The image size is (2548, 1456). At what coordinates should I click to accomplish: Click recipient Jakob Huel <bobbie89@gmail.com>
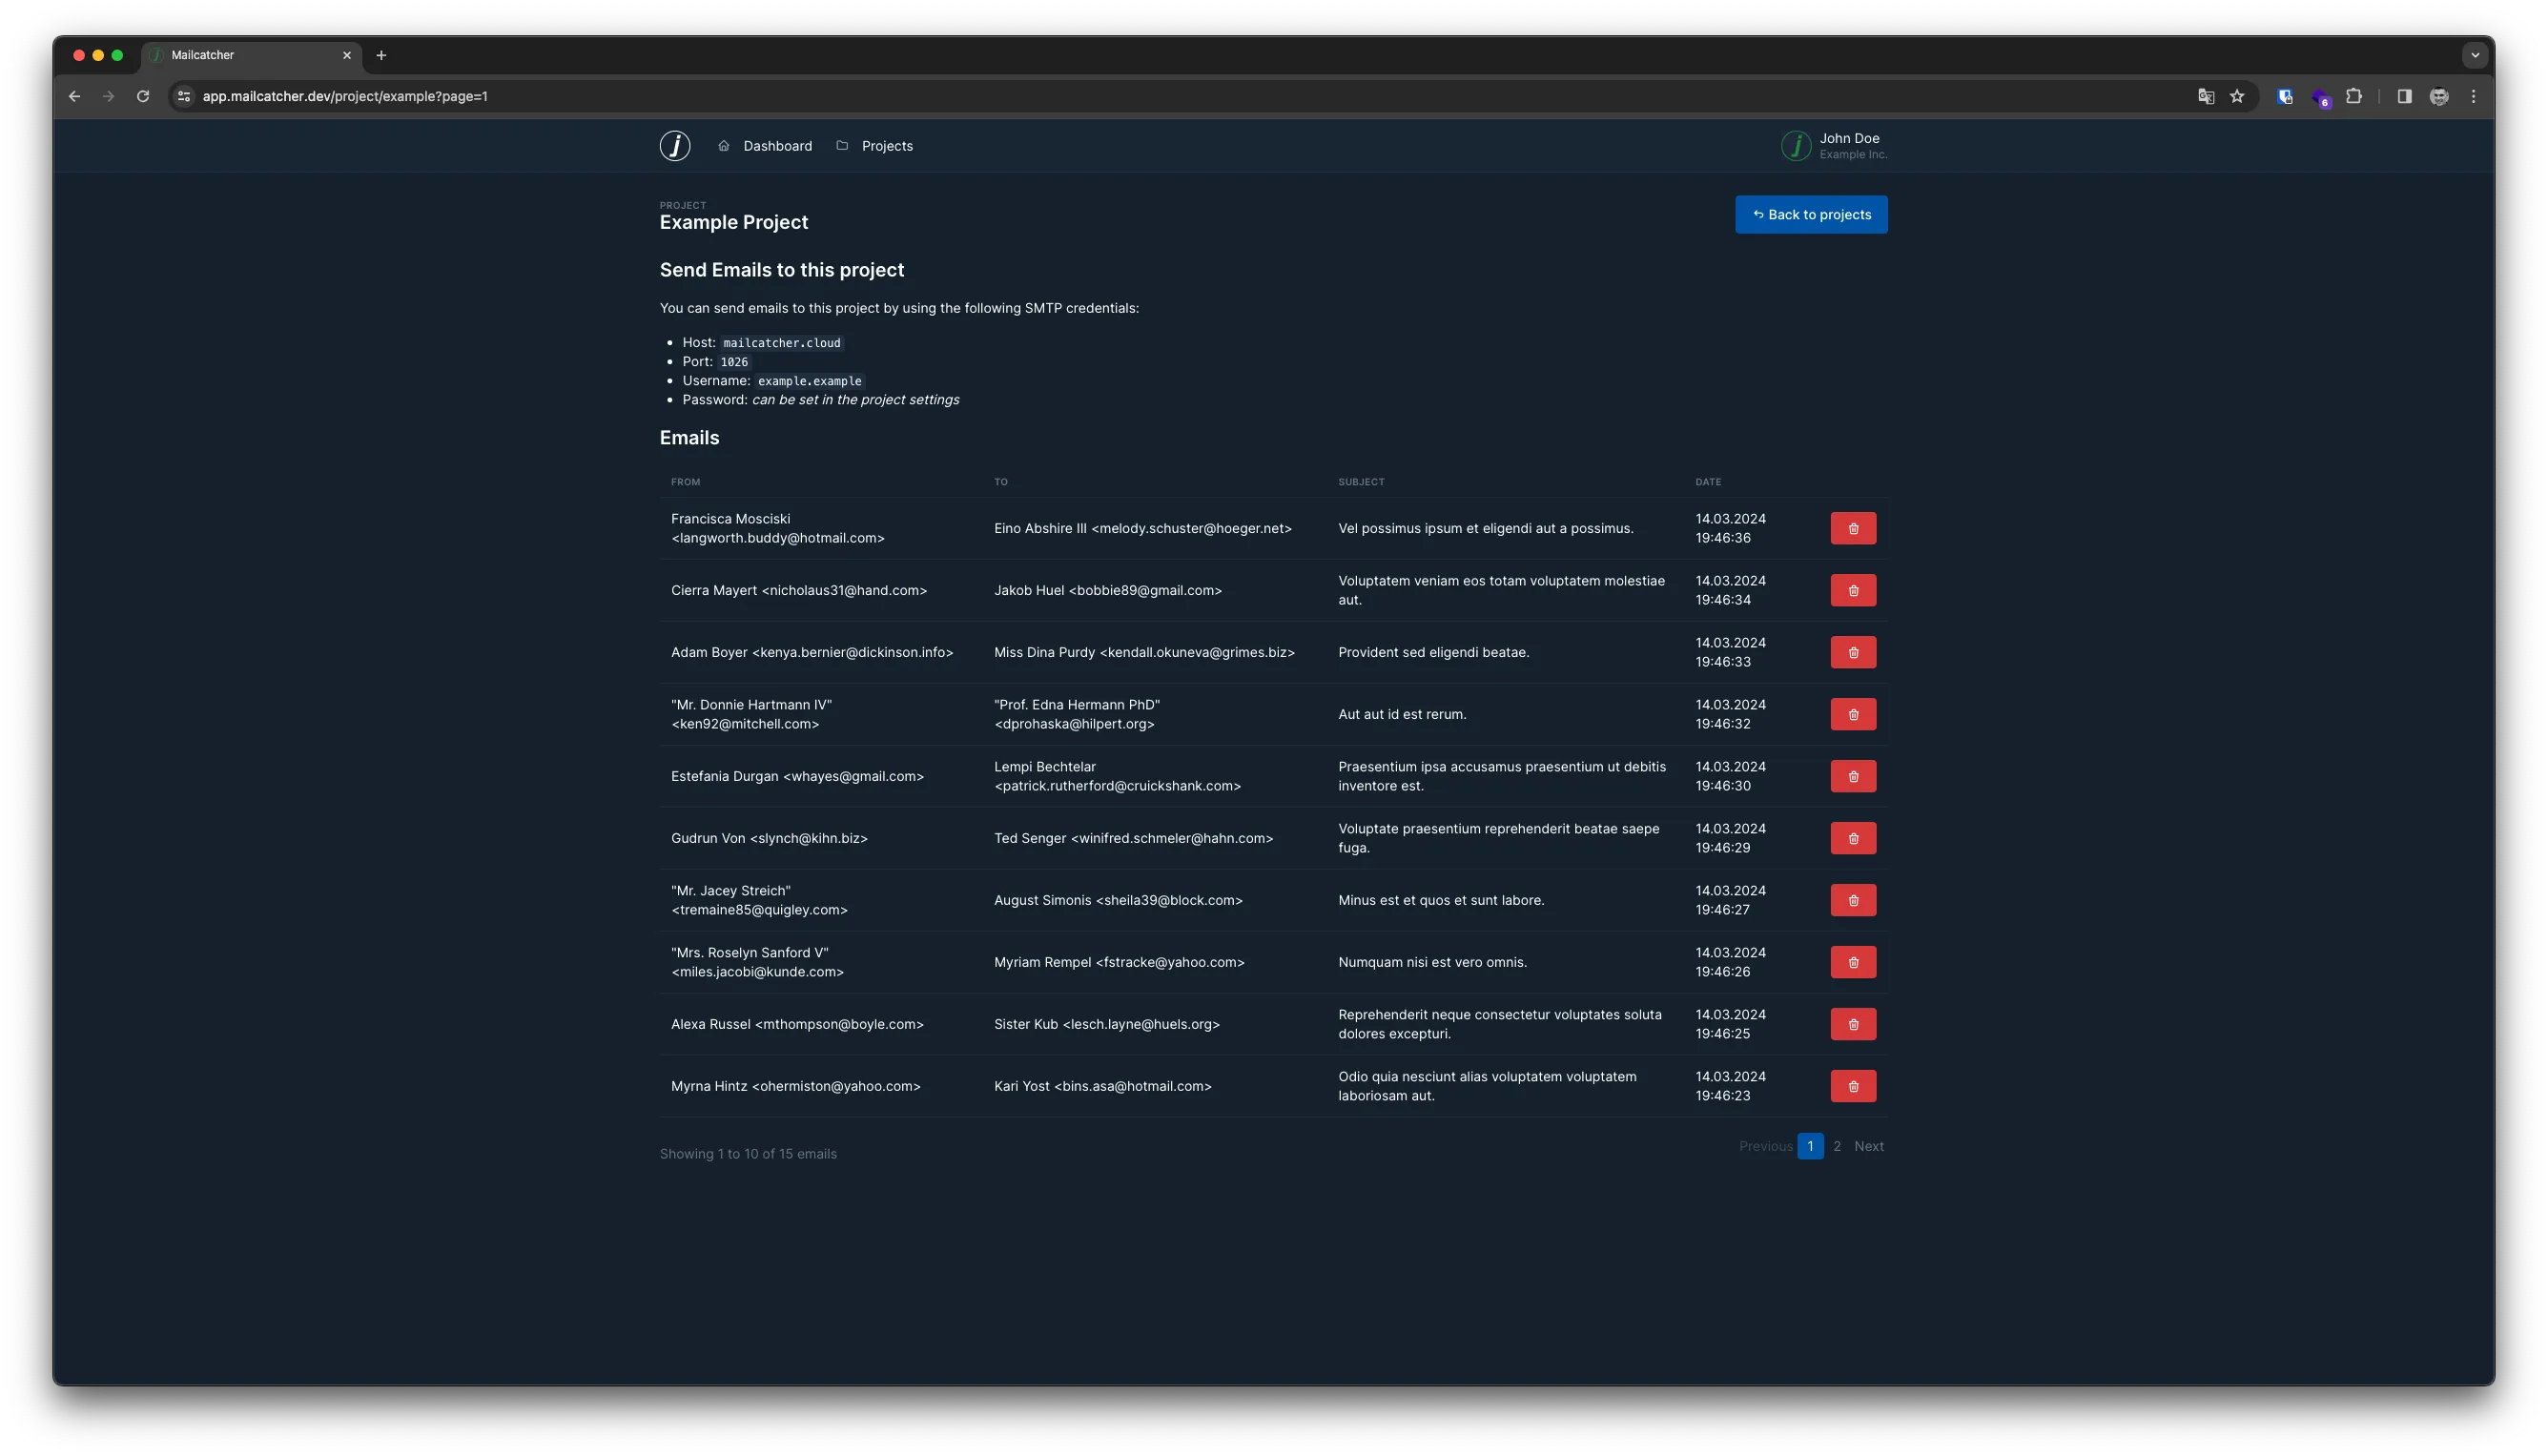1108,590
